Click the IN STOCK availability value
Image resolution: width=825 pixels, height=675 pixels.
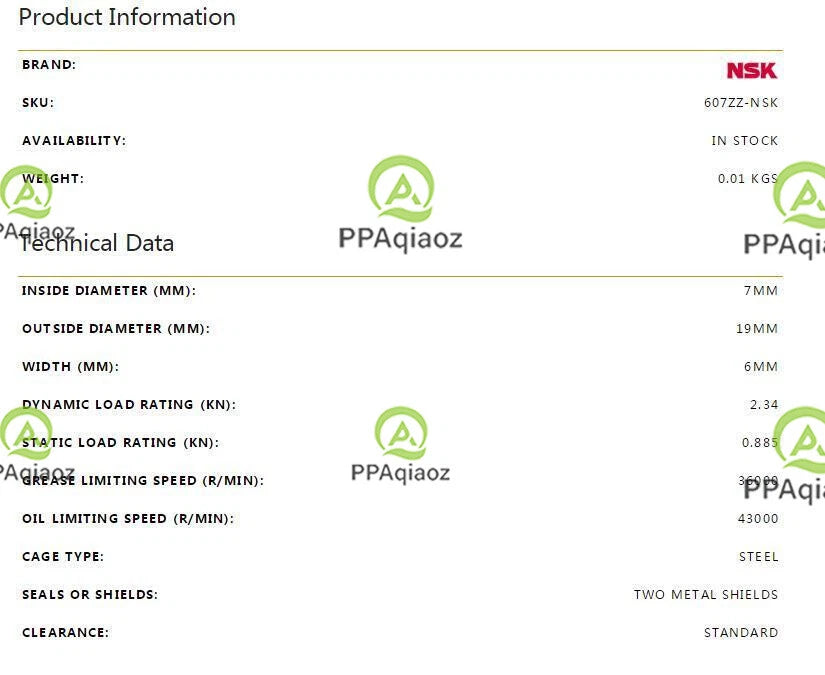click(744, 141)
